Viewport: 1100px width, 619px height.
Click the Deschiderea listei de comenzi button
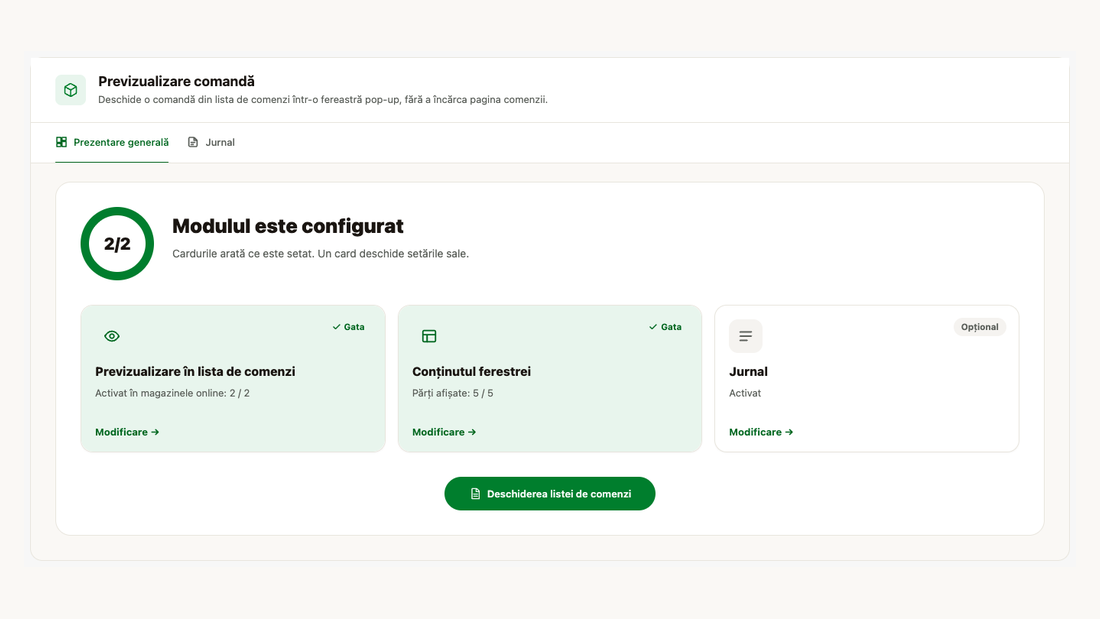[550, 494]
